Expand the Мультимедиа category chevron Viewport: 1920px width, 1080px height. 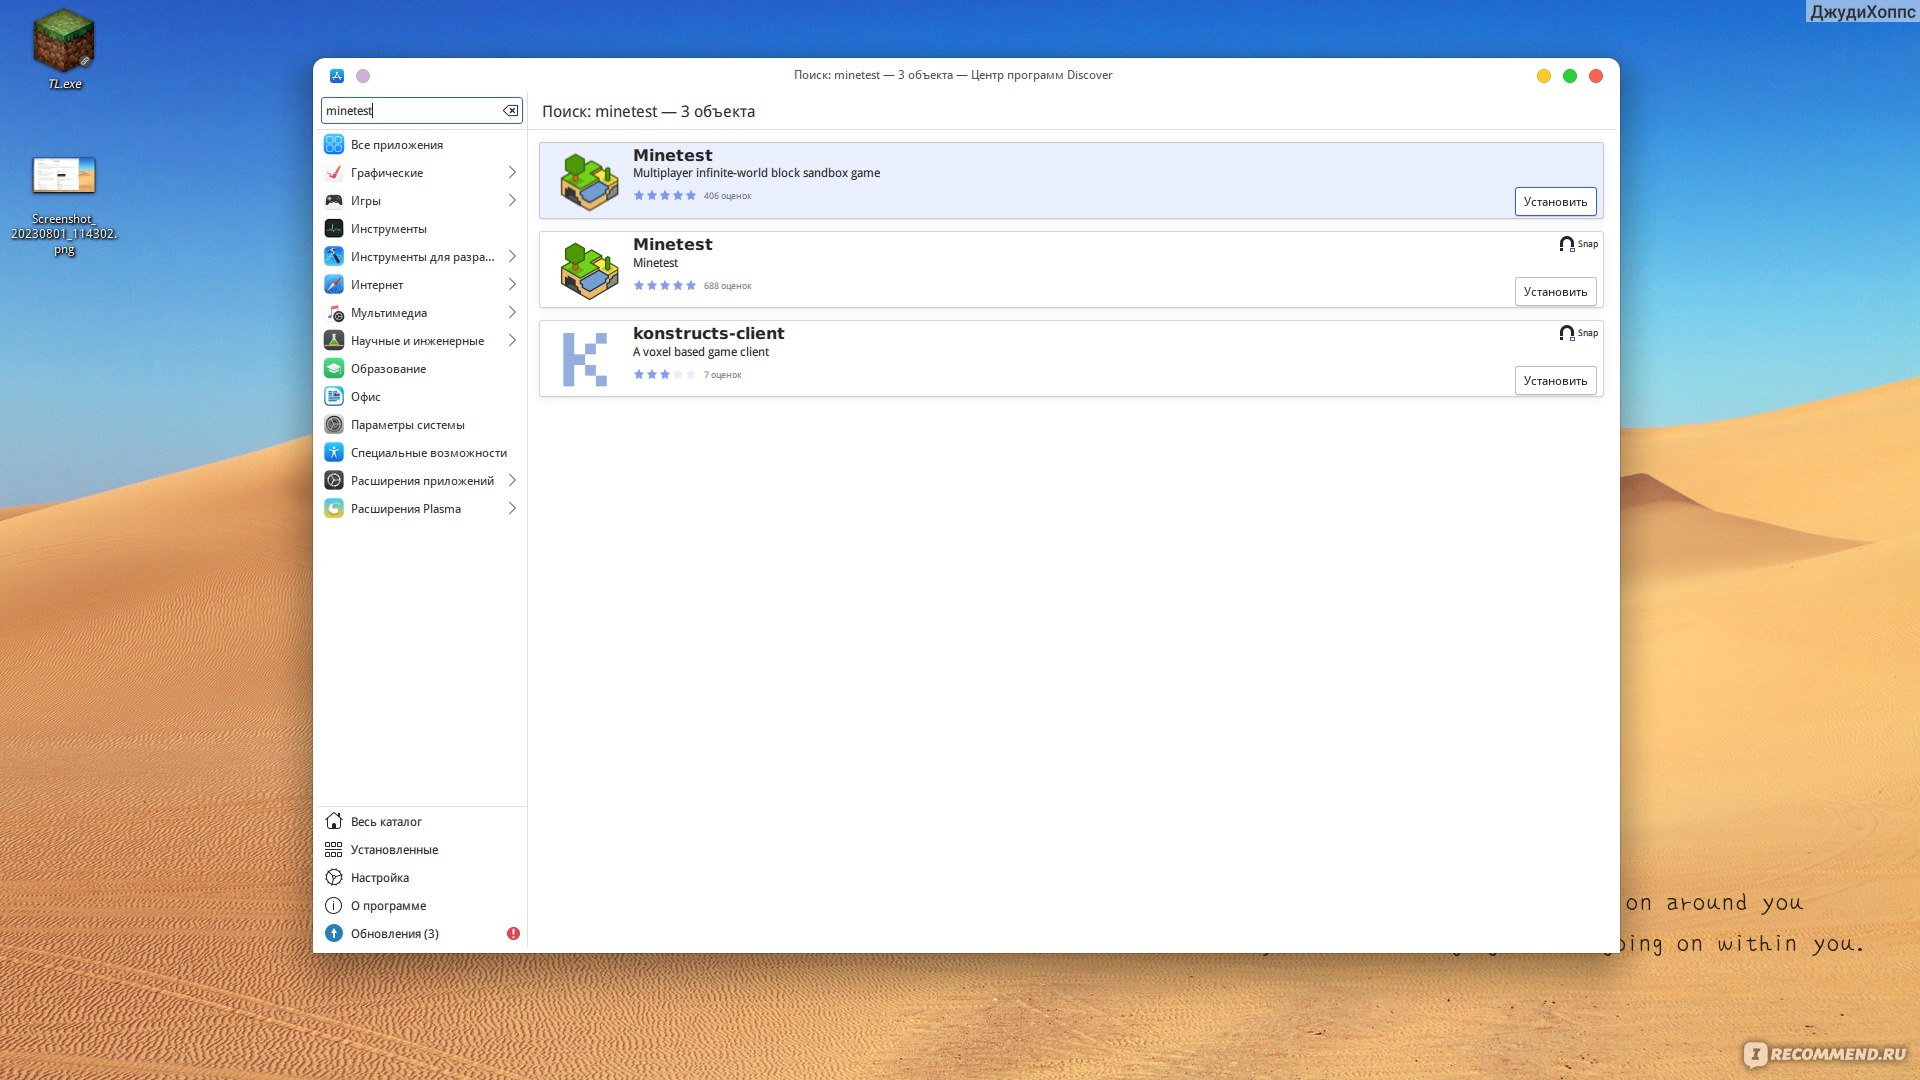pyautogui.click(x=512, y=313)
